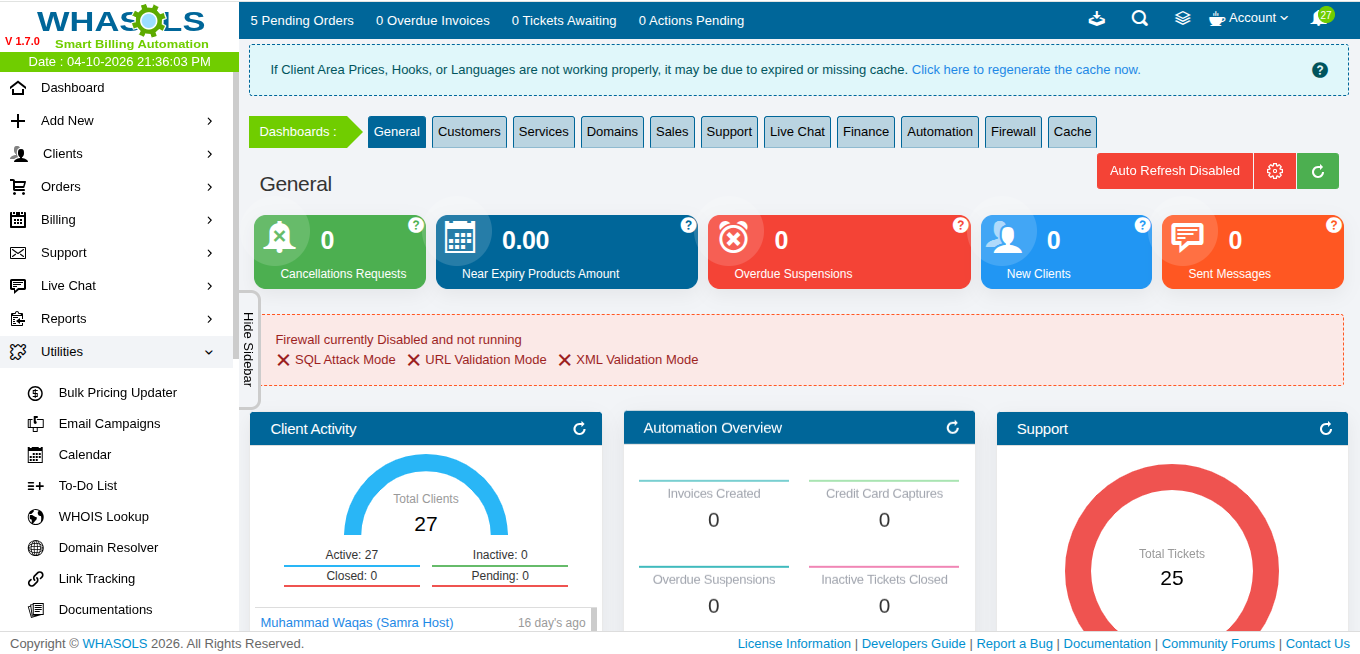1360x654 pixels.
Task: Open the notifications bell icon
Action: click(1319, 19)
